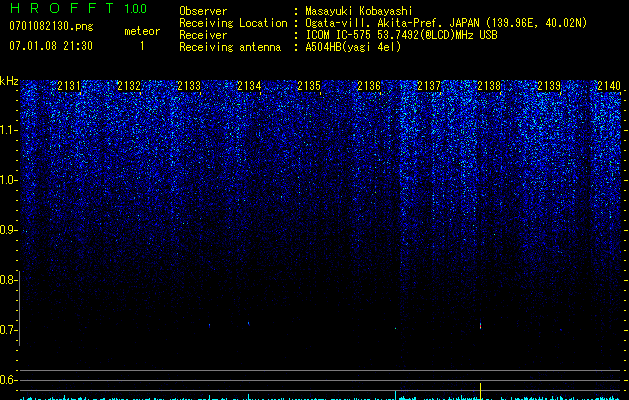Viewport: 629px width, 400px height.
Task: Select the filename 0701082130.png
Action: coord(51,26)
